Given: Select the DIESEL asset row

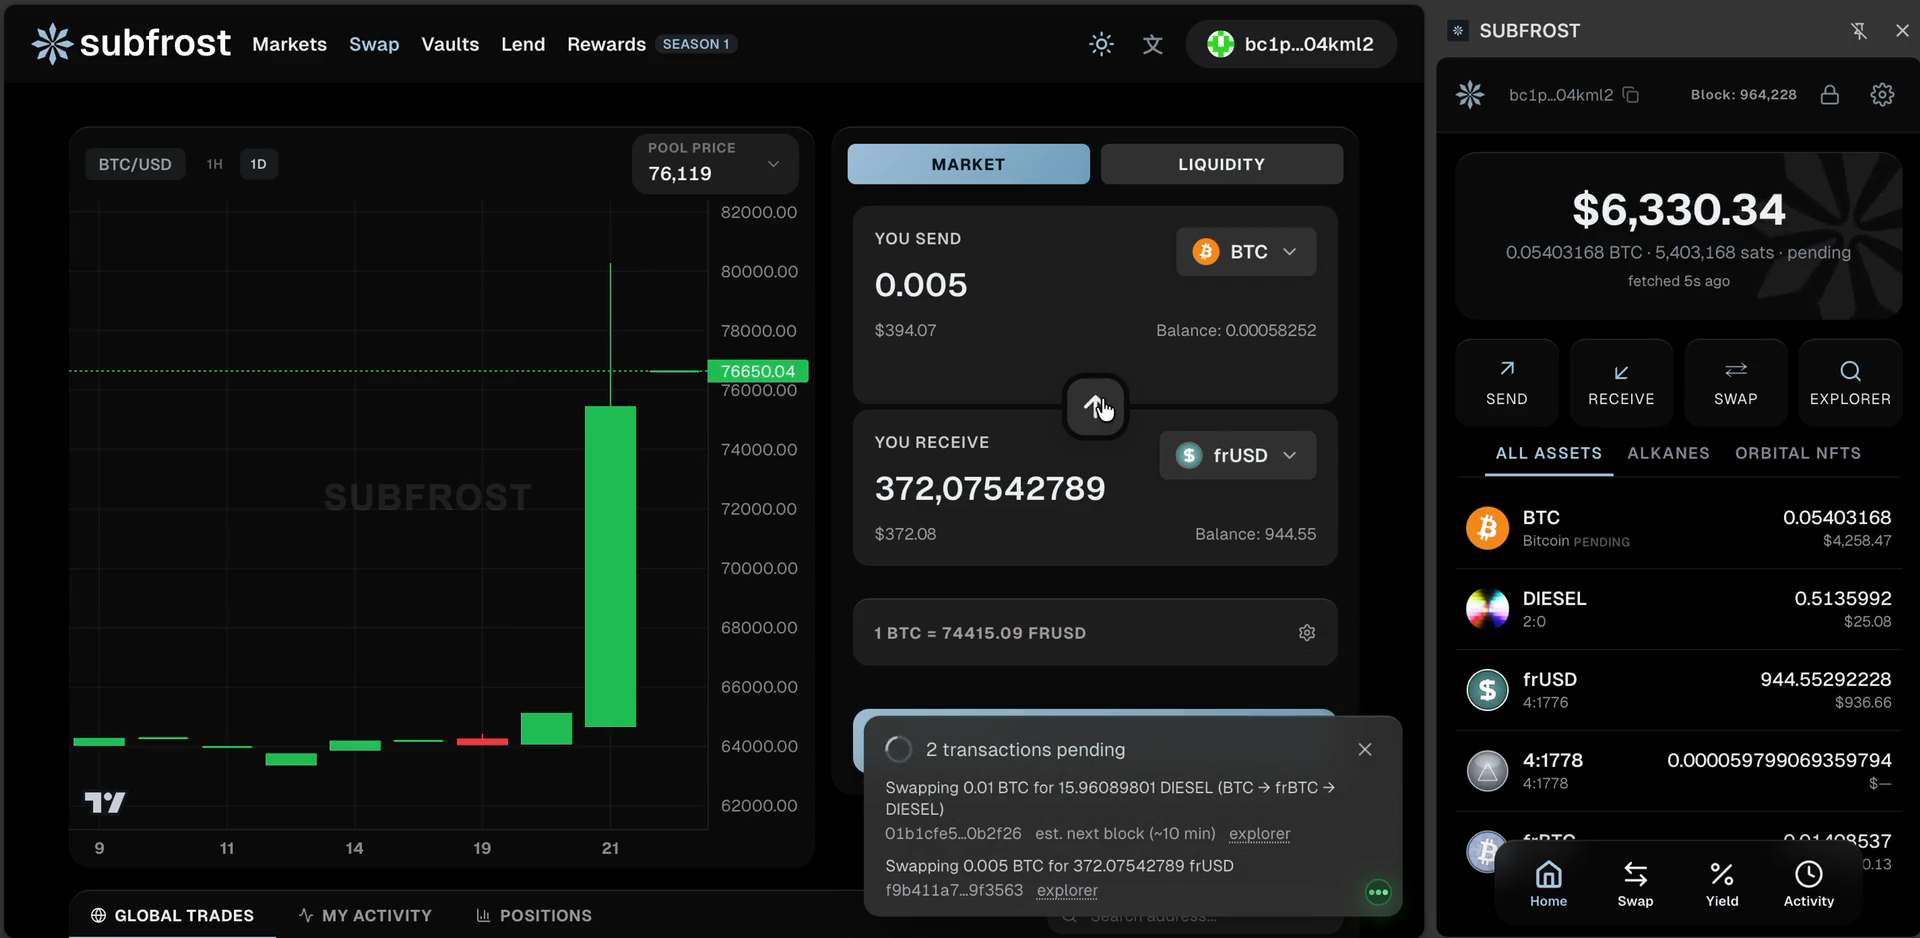Looking at the screenshot, I should (1678, 609).
